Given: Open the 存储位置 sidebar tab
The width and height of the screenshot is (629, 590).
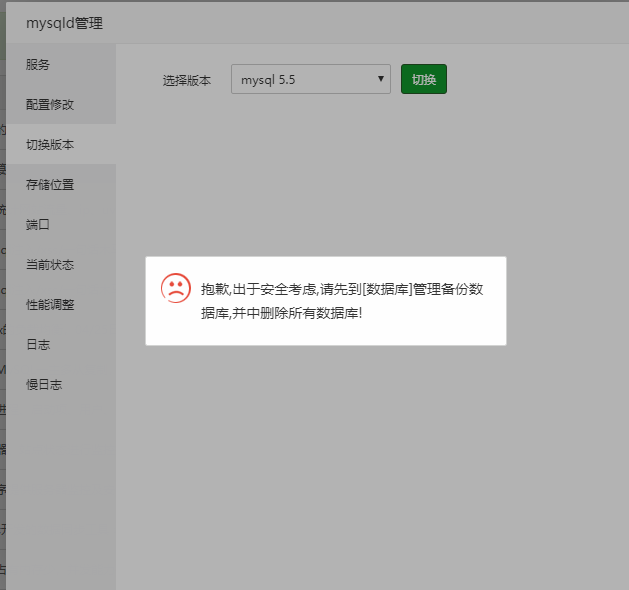Looking at the screenshot, I should point(61,185).
